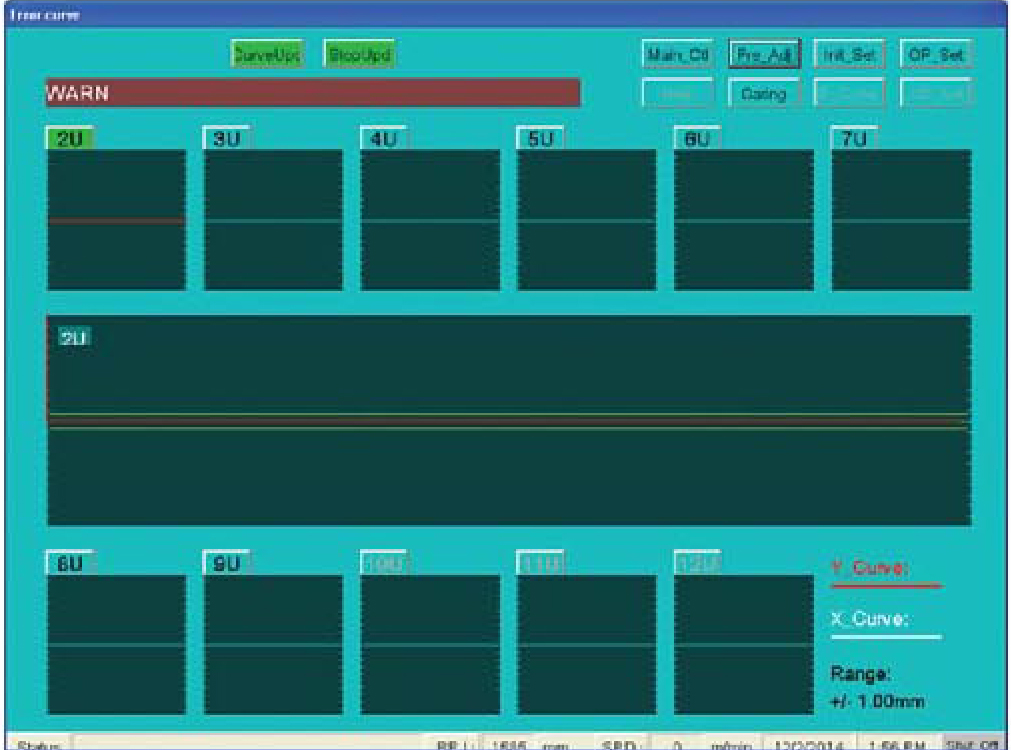This screenshot has height=750, width=1011.
Task: Open the Main_Ctl screen
Action: 677,55
